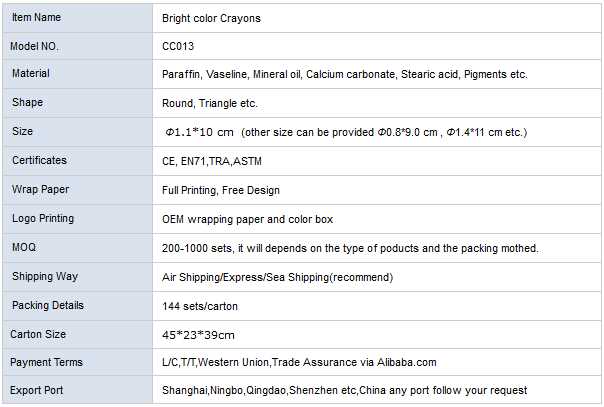Click the Item Name label cell
This screenshot has width=604, height=407.
[x=37, y=17]
